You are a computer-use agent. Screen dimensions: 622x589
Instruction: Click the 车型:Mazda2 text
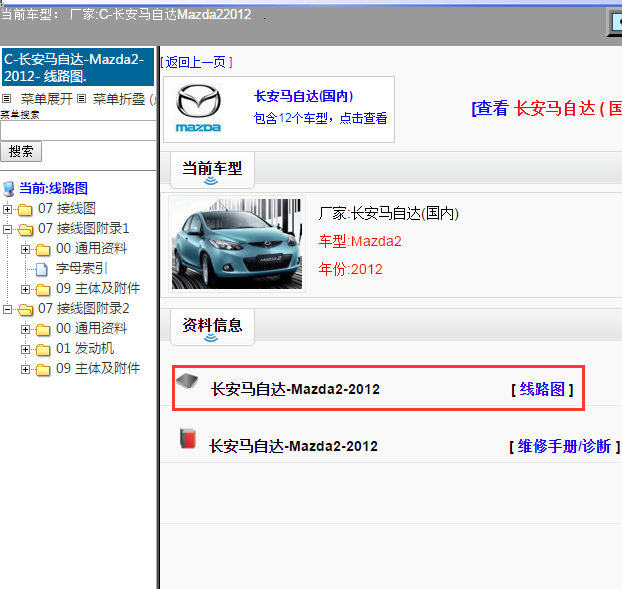pos(360,241)
